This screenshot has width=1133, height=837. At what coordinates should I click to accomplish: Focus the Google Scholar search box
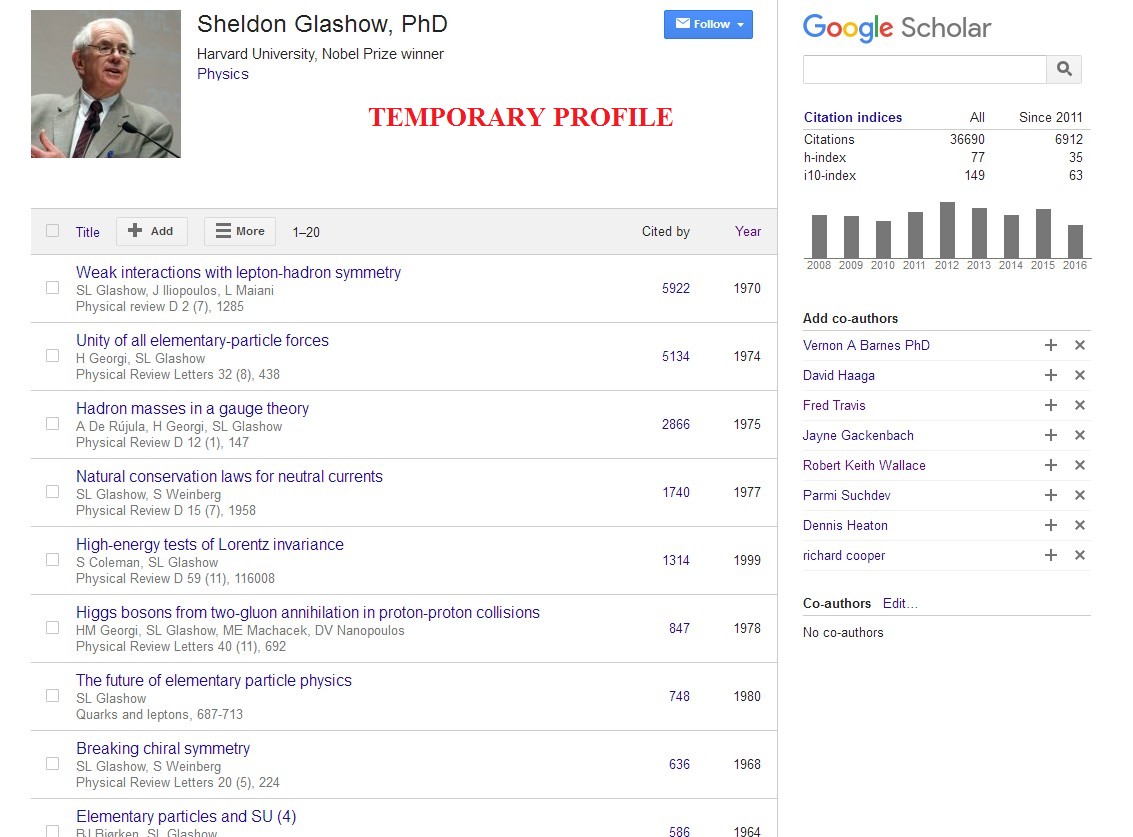[924, 69]
